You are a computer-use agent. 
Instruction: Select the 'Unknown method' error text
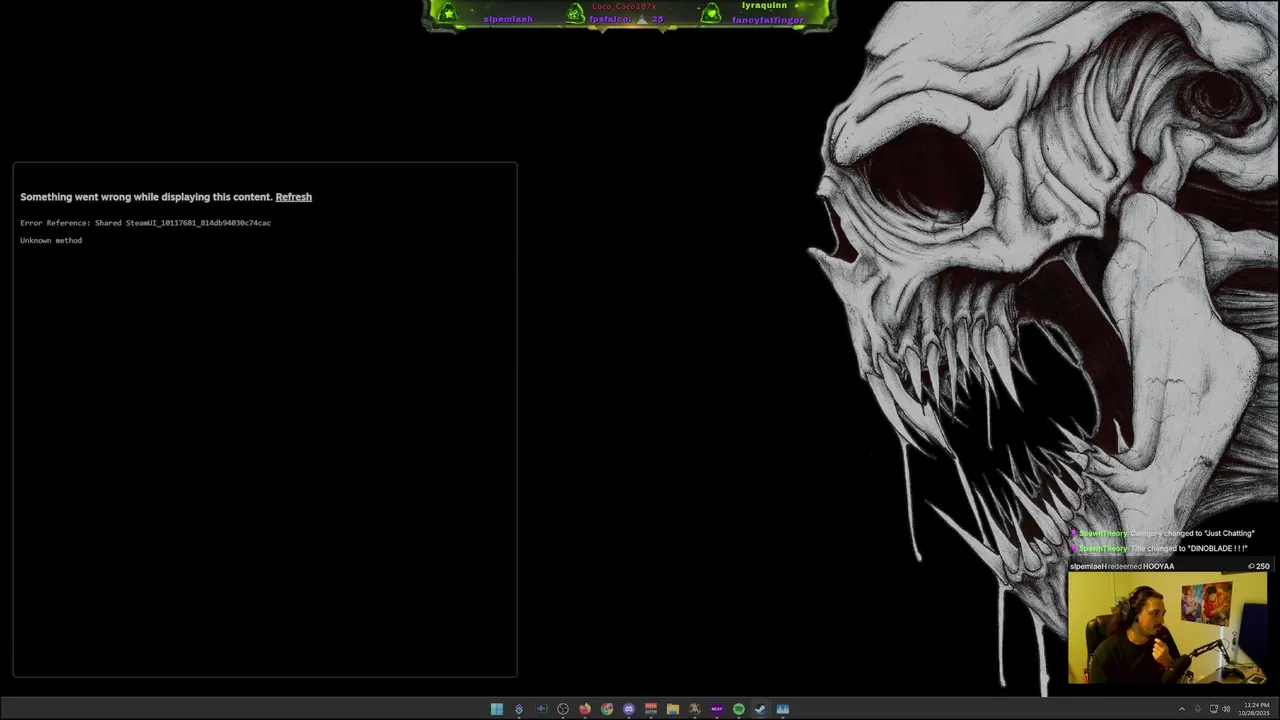(51, 240)
